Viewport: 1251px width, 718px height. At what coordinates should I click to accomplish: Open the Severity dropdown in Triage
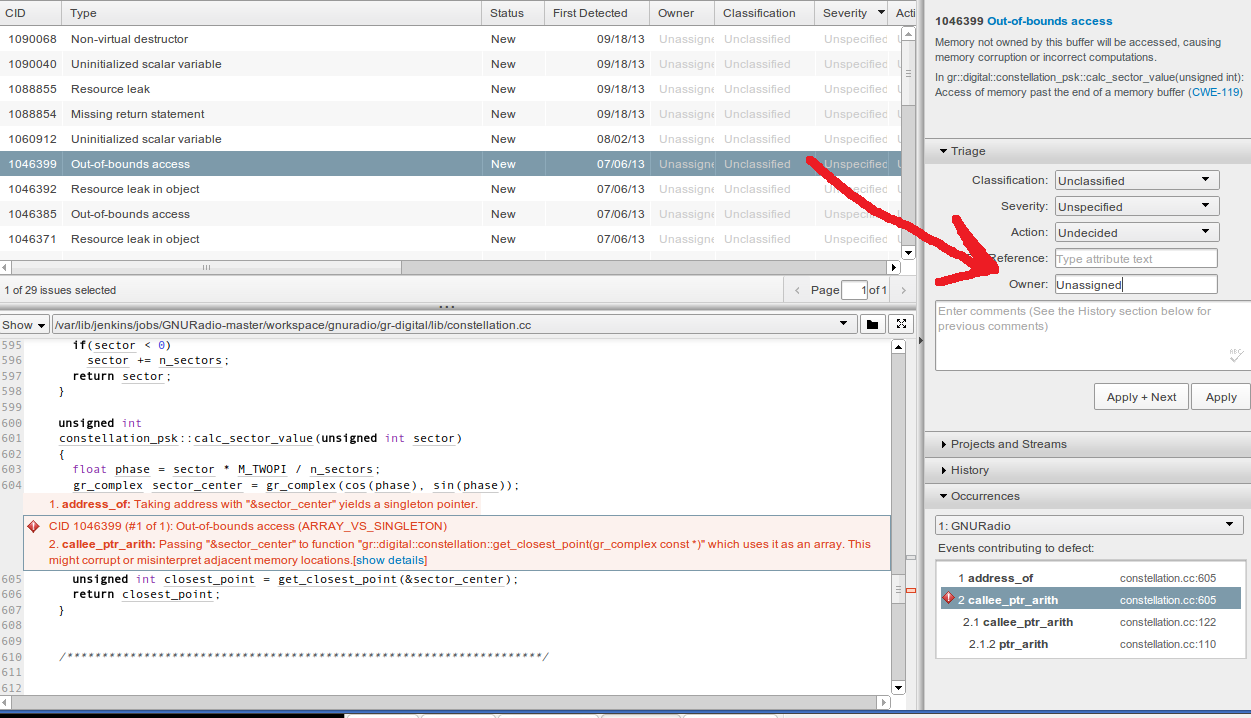pos(1137,207)
